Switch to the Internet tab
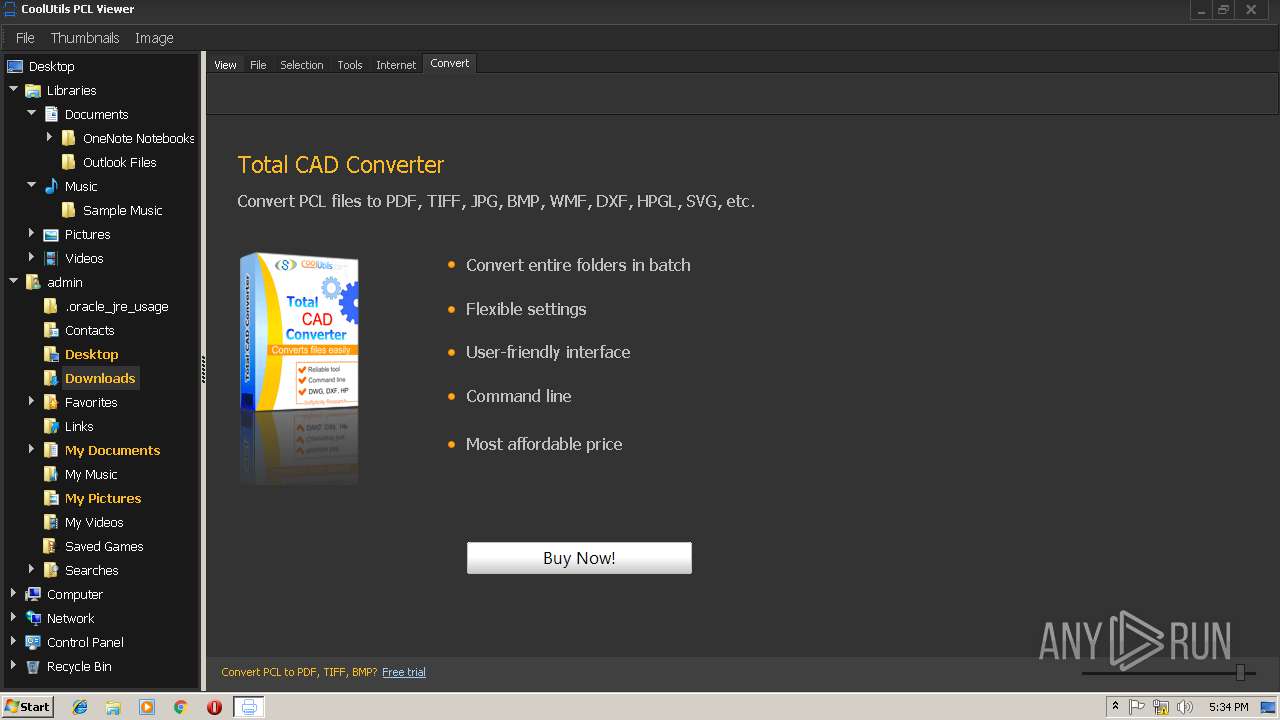 396,65
